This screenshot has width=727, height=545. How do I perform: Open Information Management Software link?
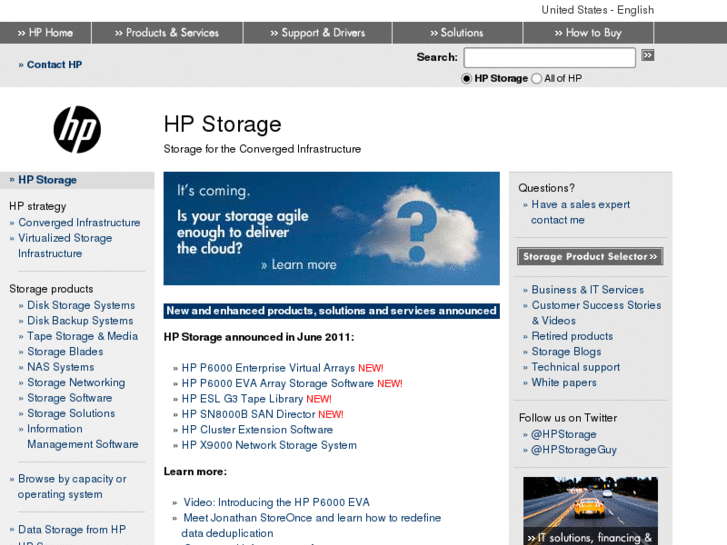[83, 436]
